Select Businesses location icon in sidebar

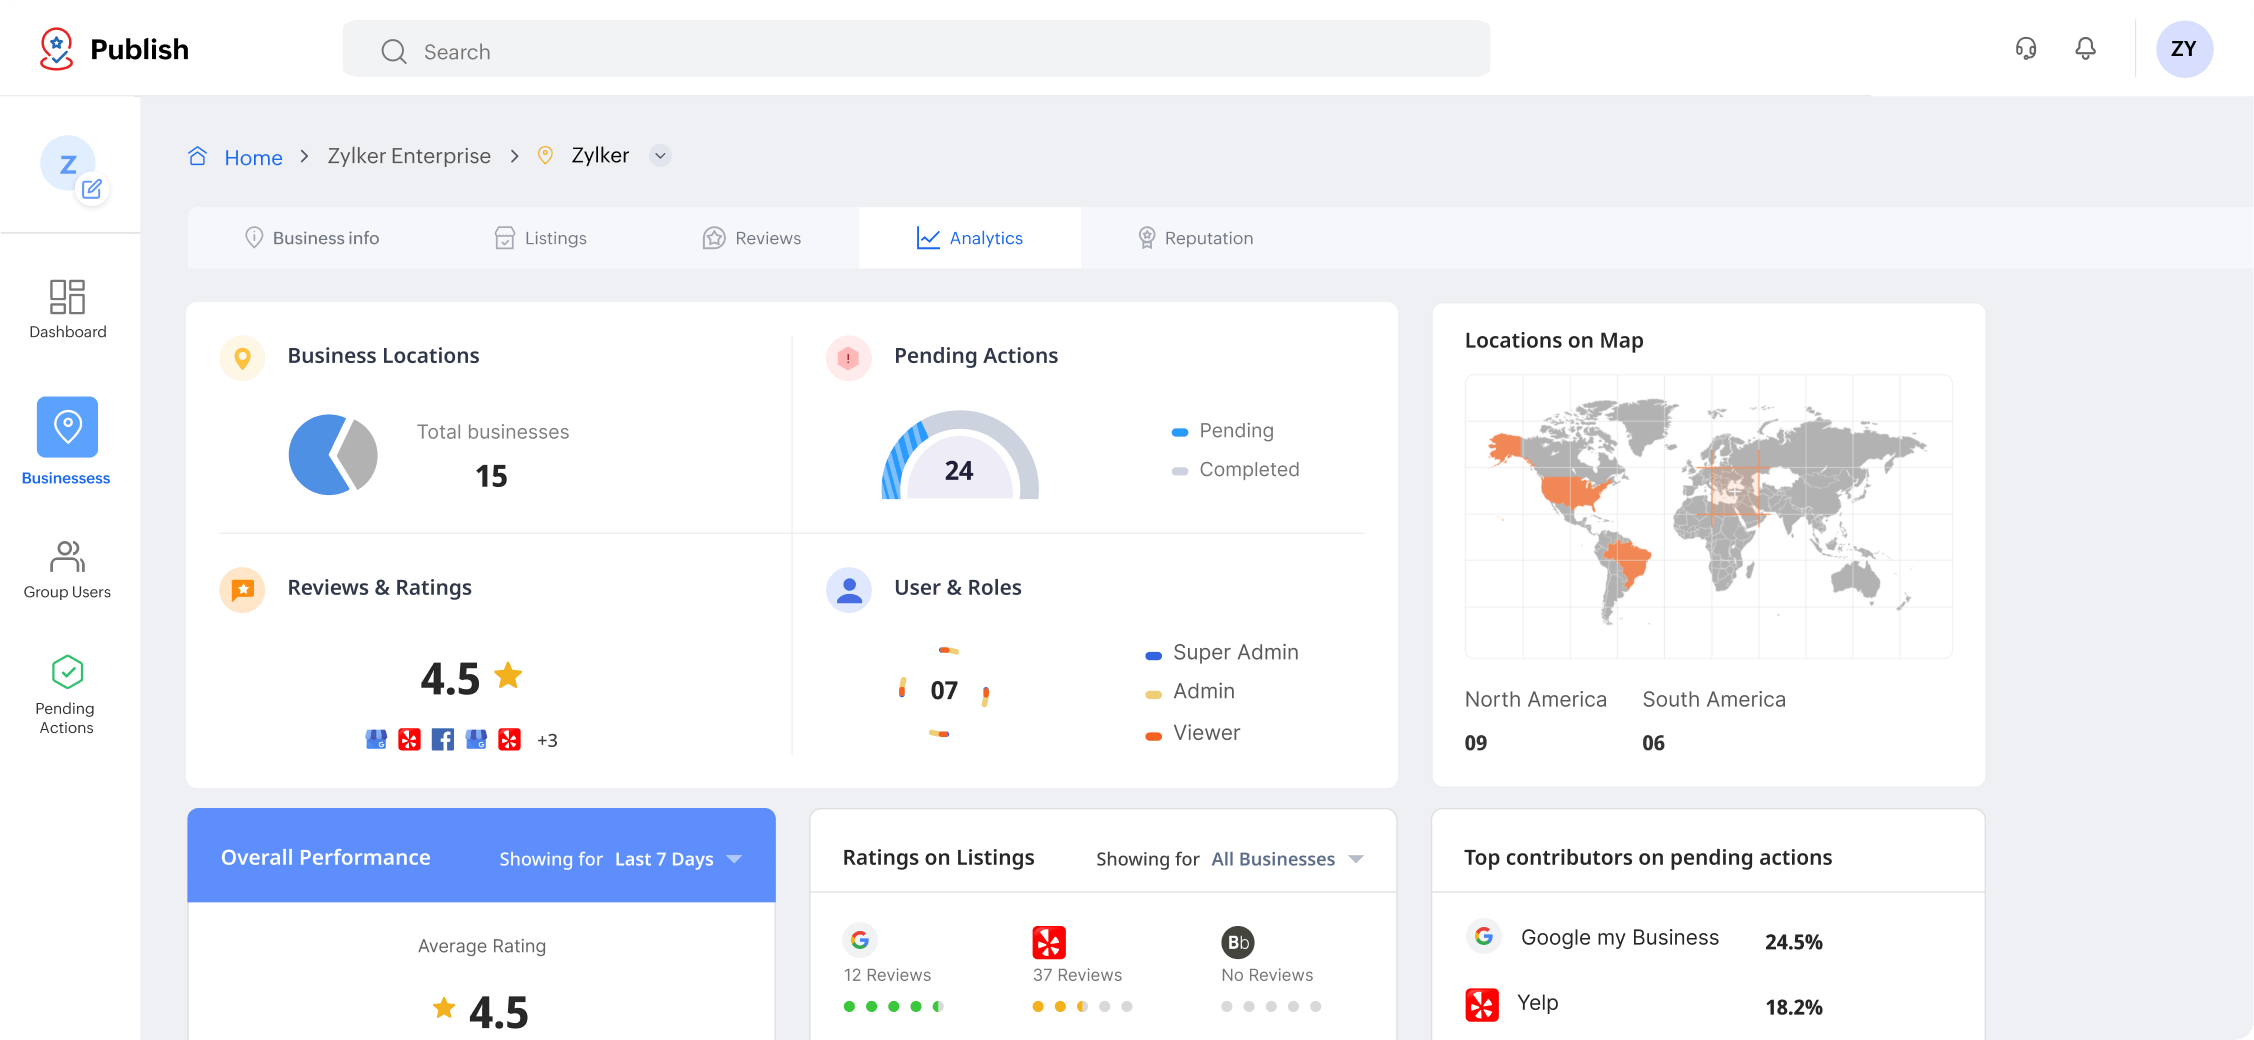(x=67, y=427)
